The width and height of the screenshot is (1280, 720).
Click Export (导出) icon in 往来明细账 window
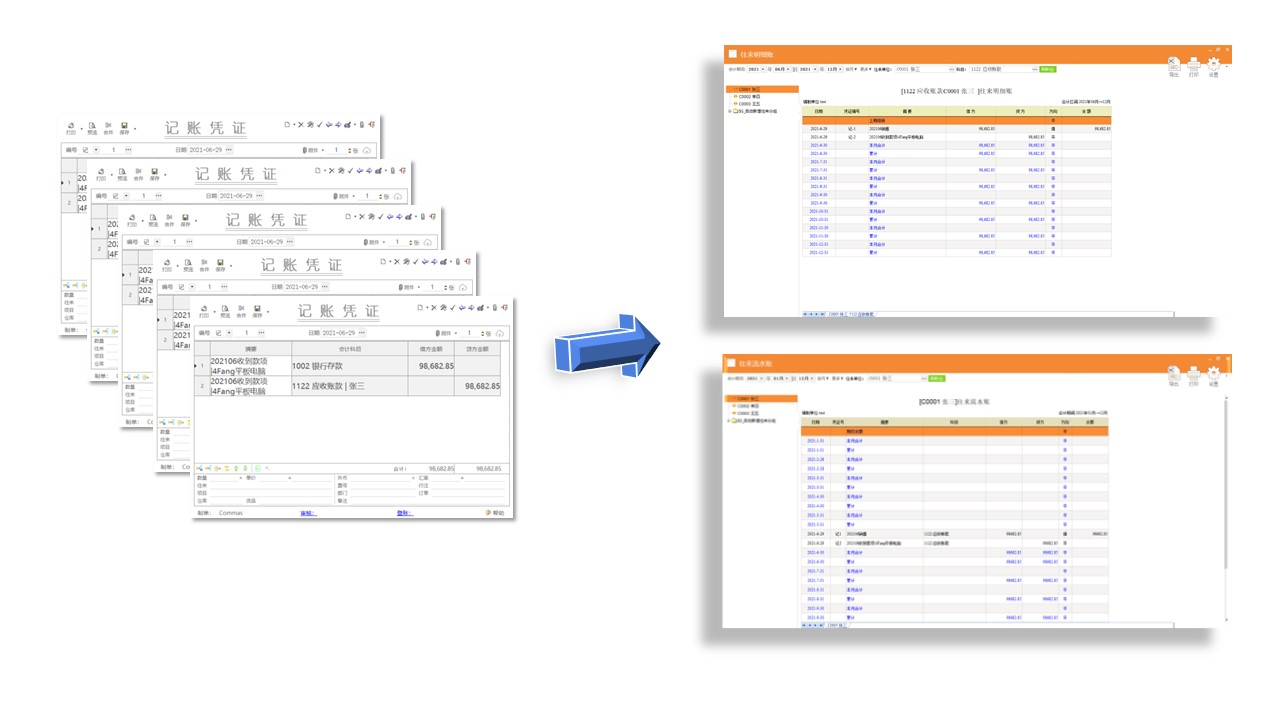[1174, 66]
